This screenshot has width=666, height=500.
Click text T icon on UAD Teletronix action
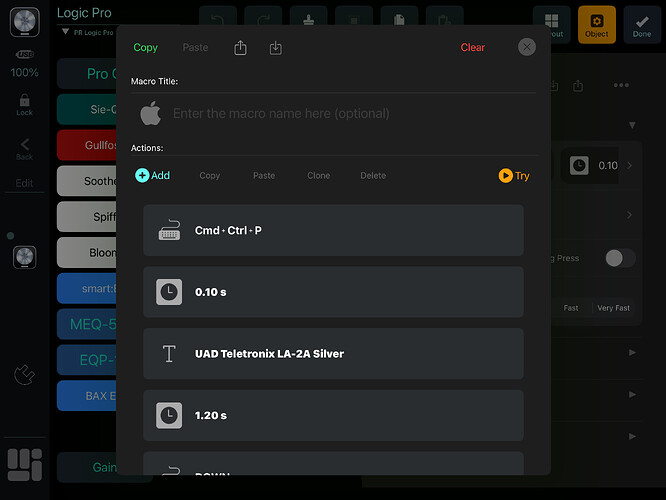coord(169,353)
